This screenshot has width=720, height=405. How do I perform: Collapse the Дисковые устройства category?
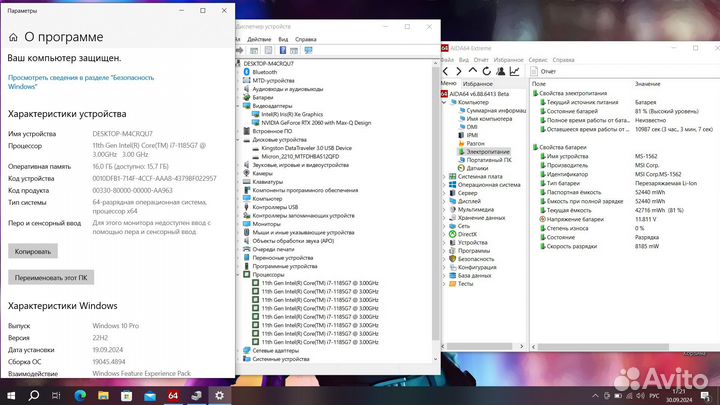(x=239, y=140)
